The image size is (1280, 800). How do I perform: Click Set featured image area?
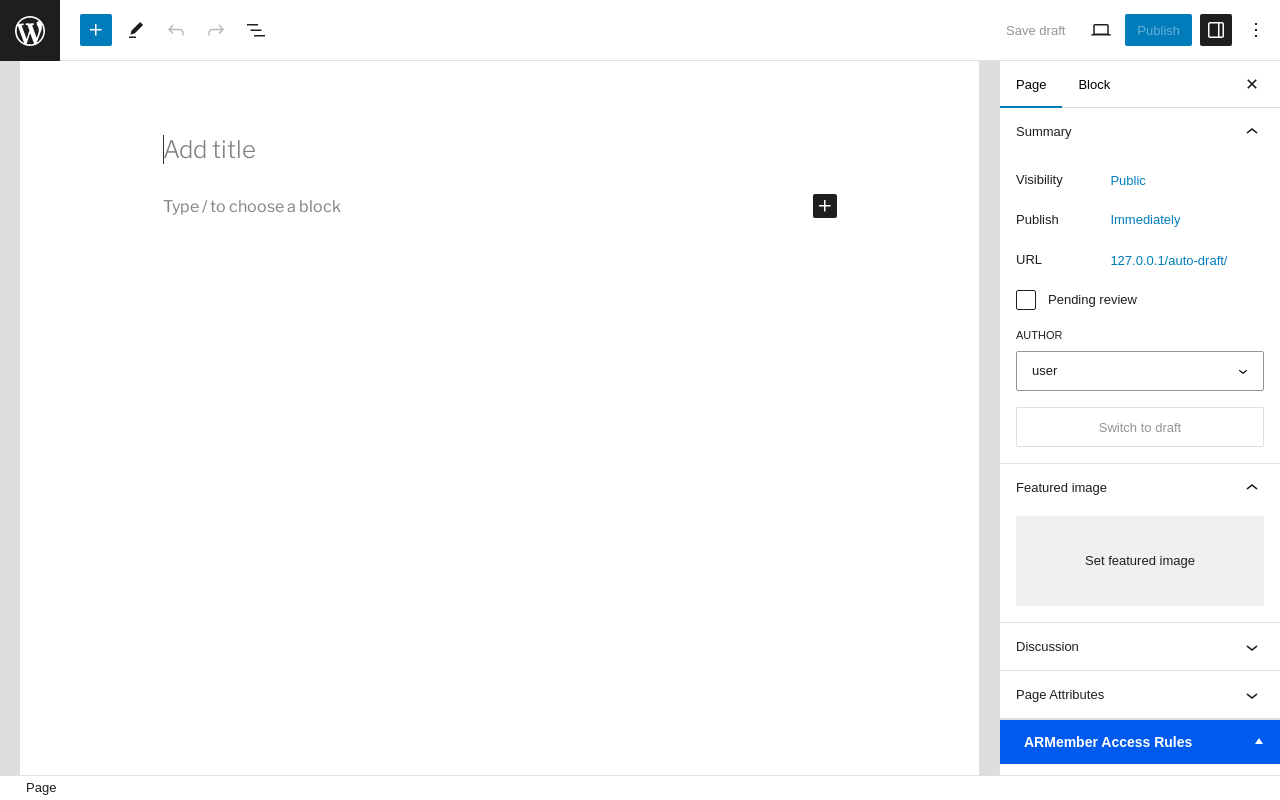(1140, 561)
